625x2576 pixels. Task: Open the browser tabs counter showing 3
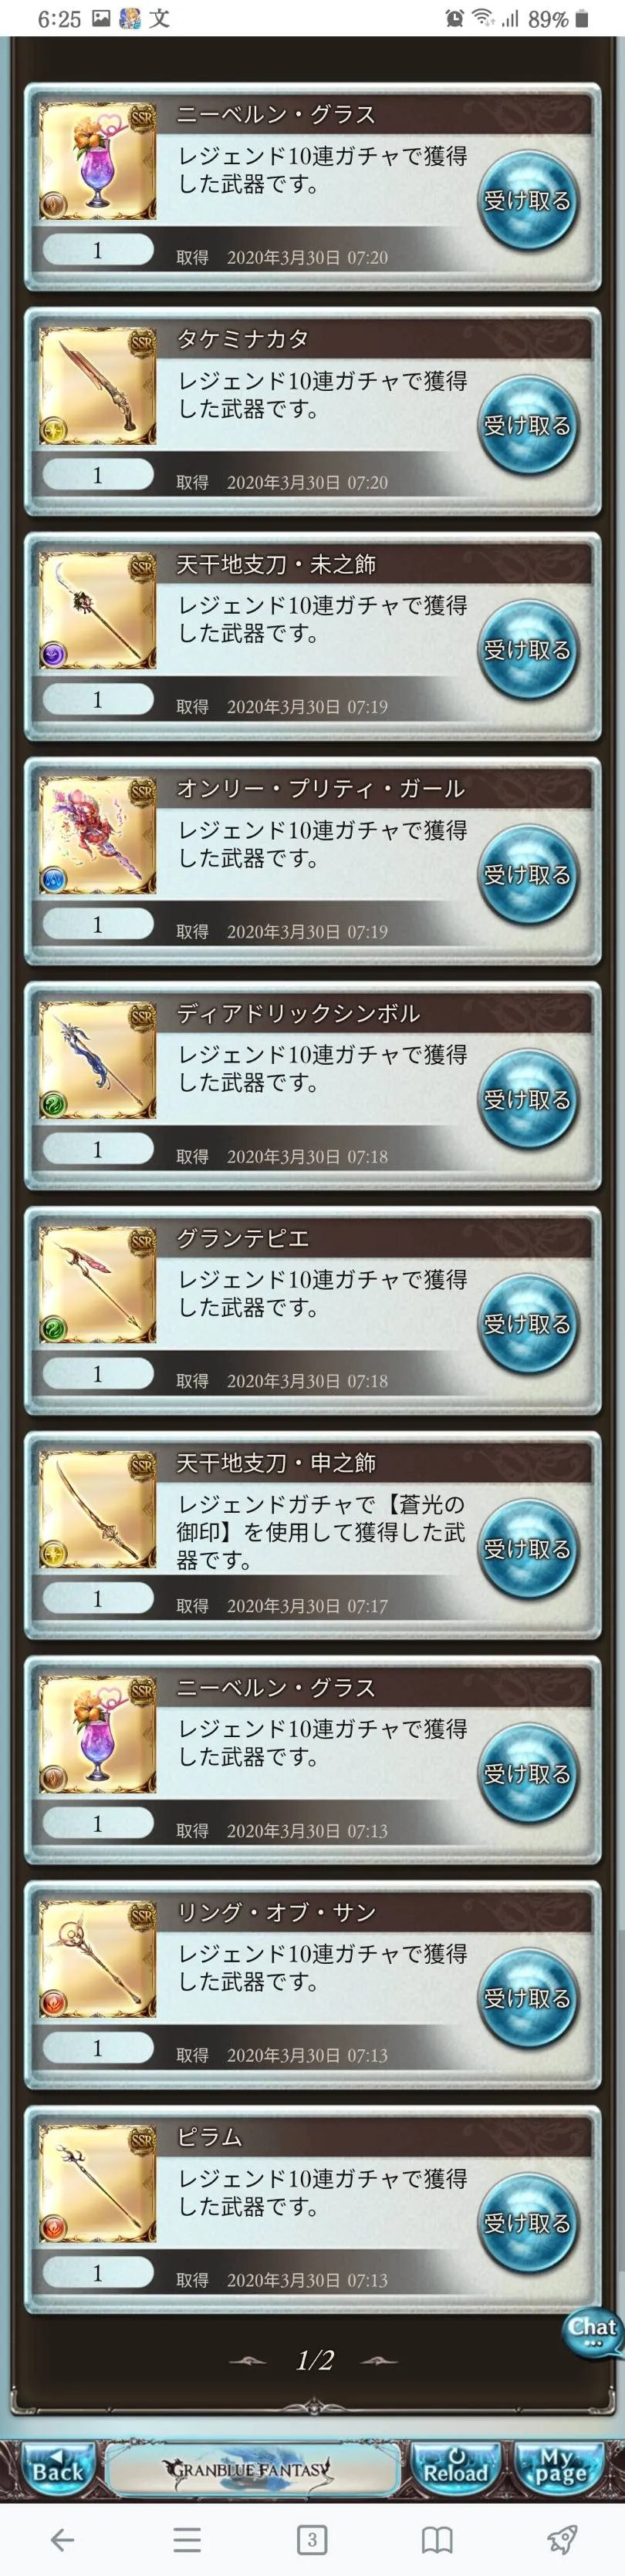click(312, 2539)
